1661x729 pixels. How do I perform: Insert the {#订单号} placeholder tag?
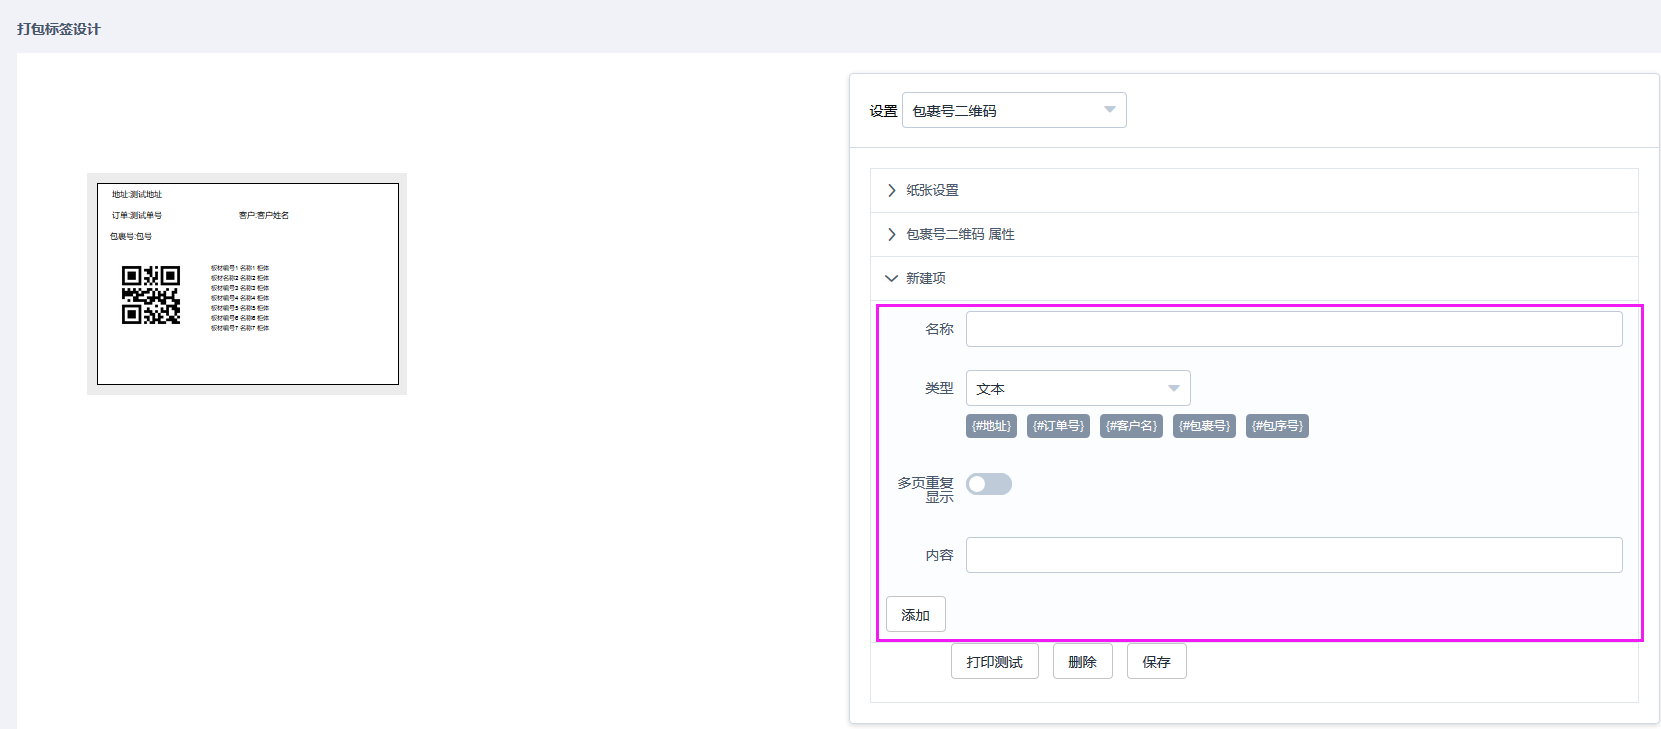pyautogui.click(x=1058, y=426)
